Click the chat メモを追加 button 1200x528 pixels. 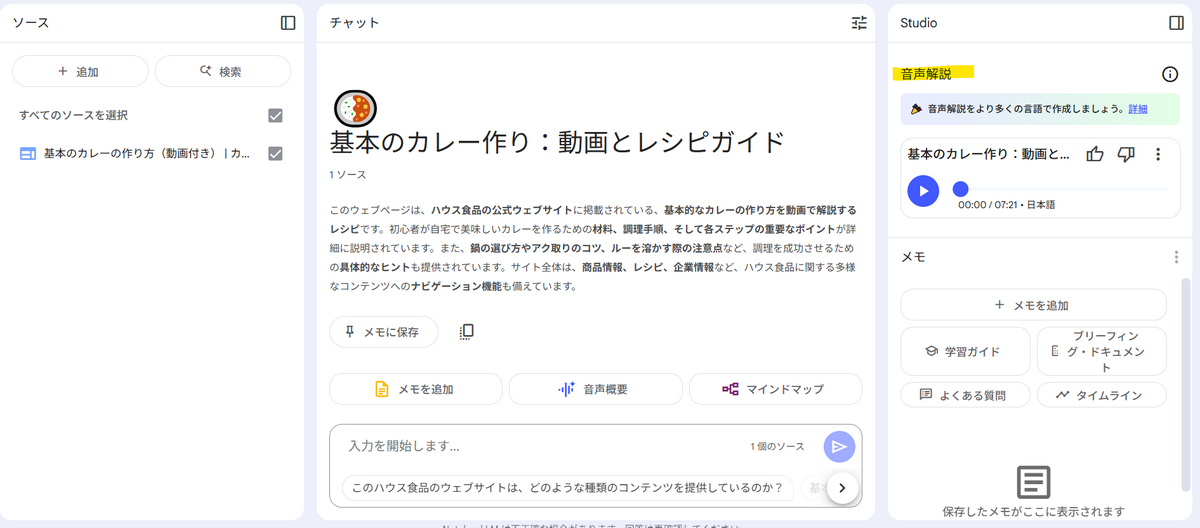pos(416,389)
